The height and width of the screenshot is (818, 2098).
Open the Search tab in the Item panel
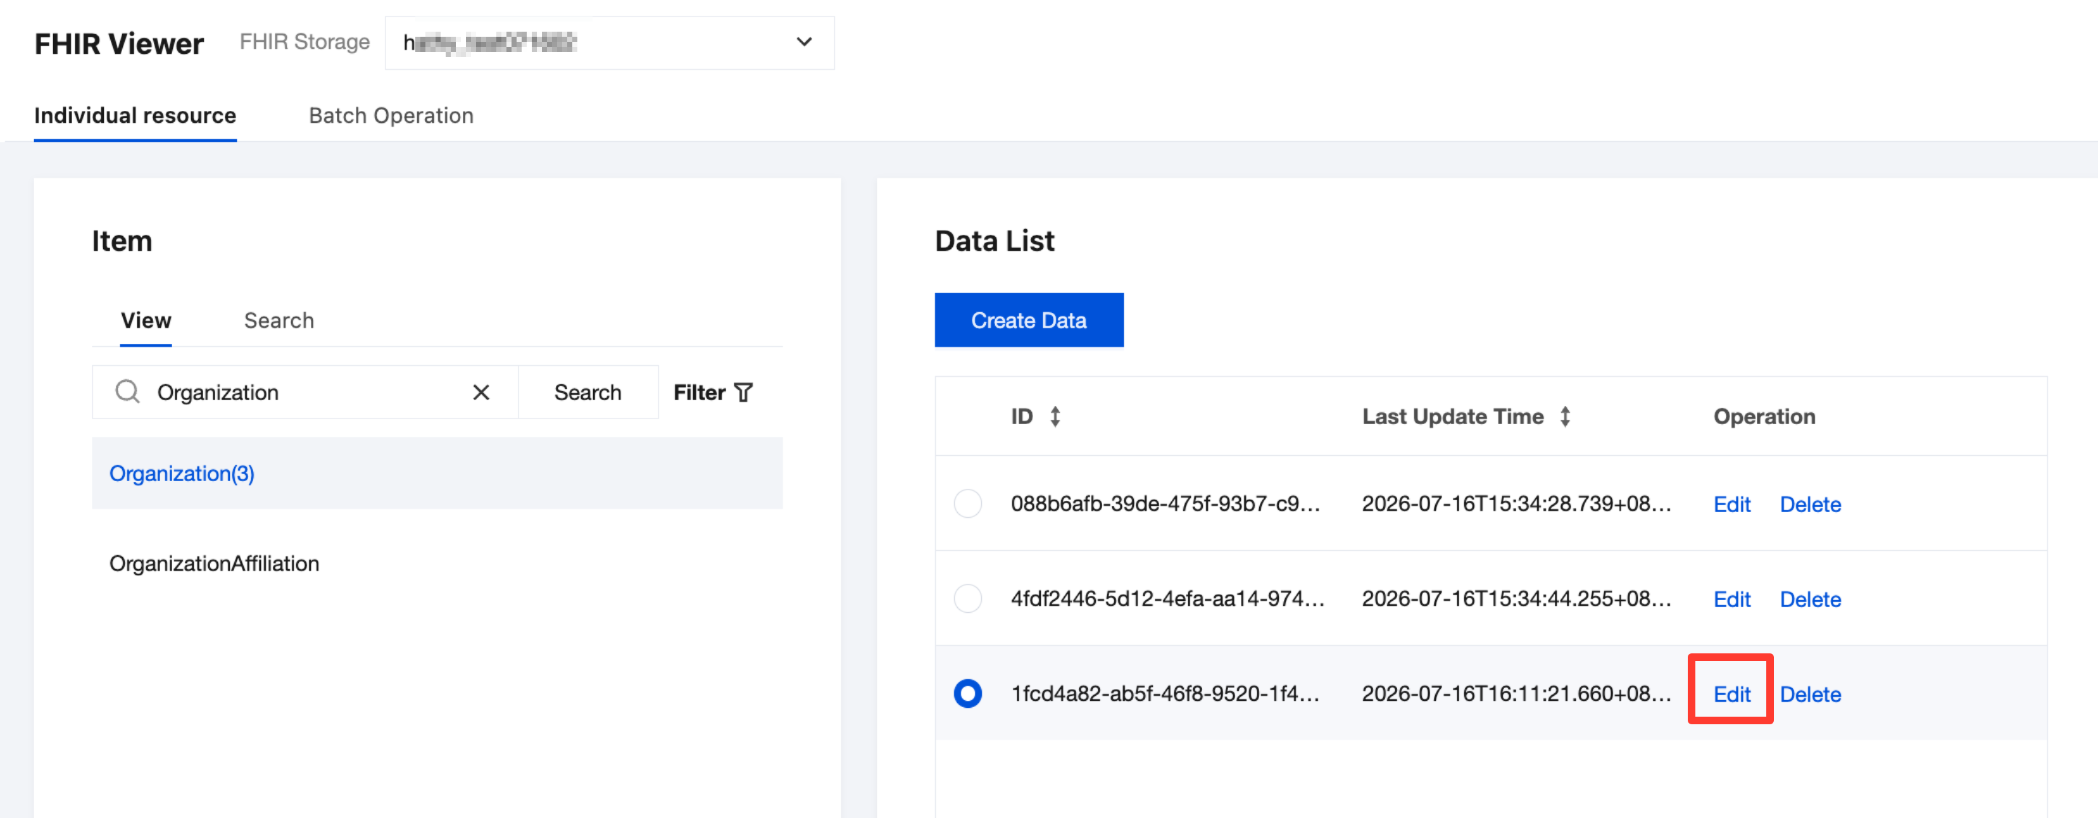(279, 320)
